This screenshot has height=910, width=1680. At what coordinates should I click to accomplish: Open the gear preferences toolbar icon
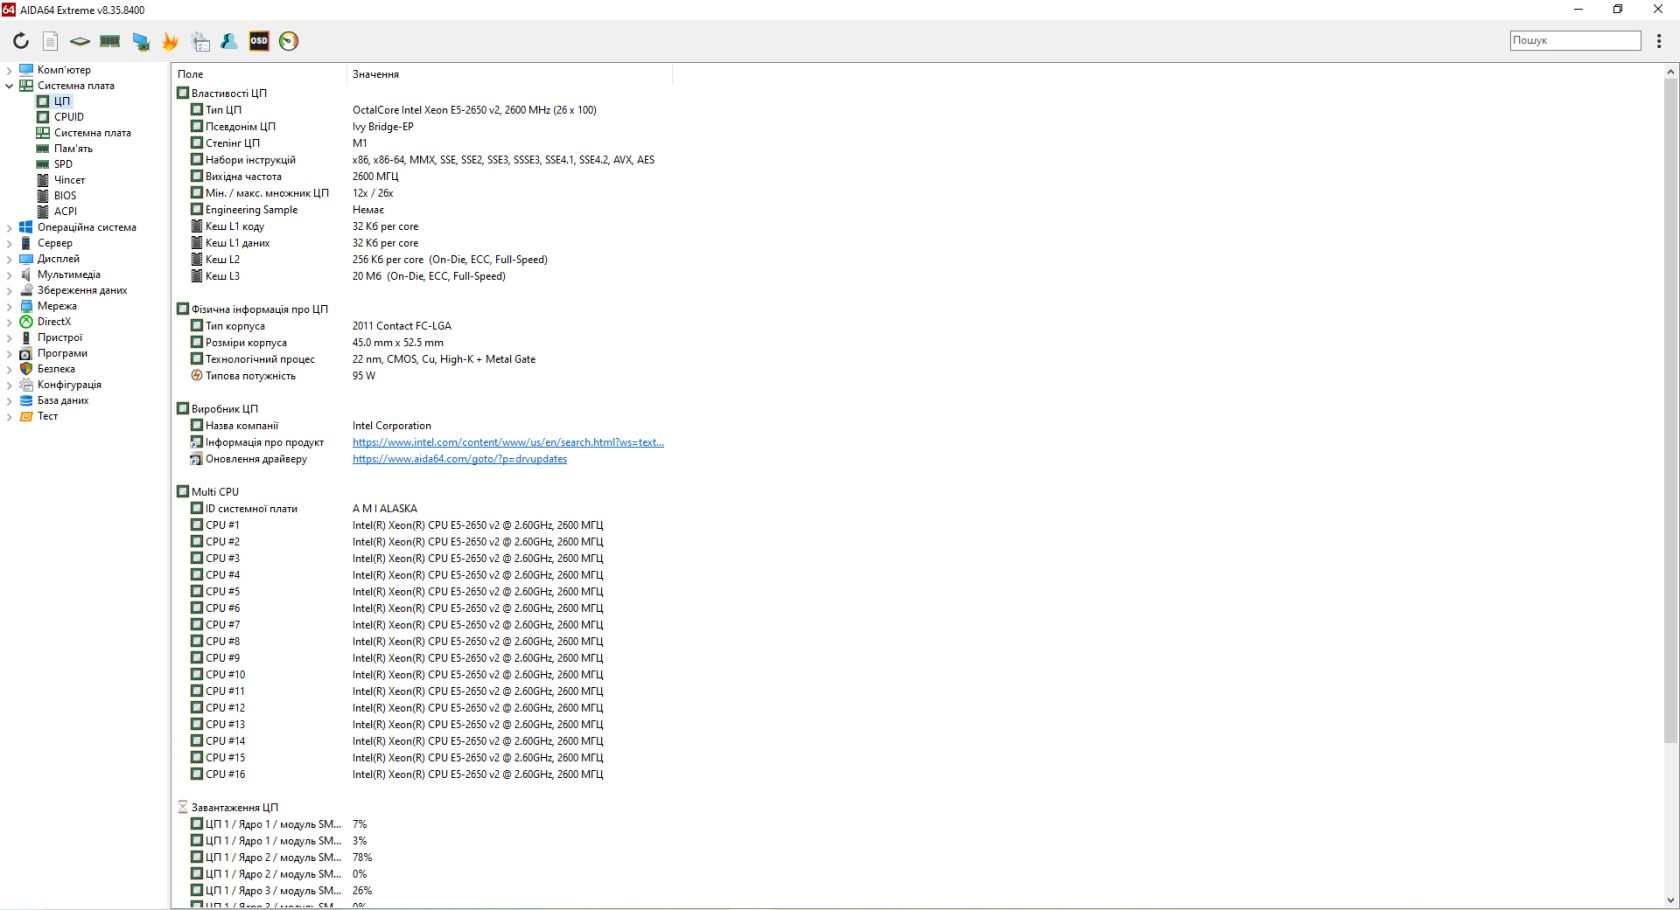[x=200, y=41]
